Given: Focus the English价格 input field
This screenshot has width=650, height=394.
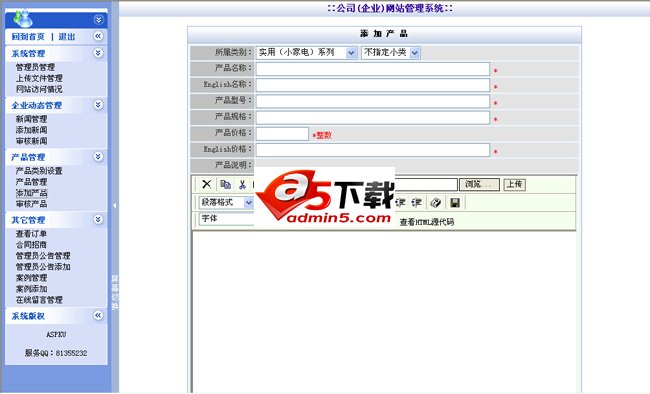Looking at the screenshot, I should coord(373,150).
